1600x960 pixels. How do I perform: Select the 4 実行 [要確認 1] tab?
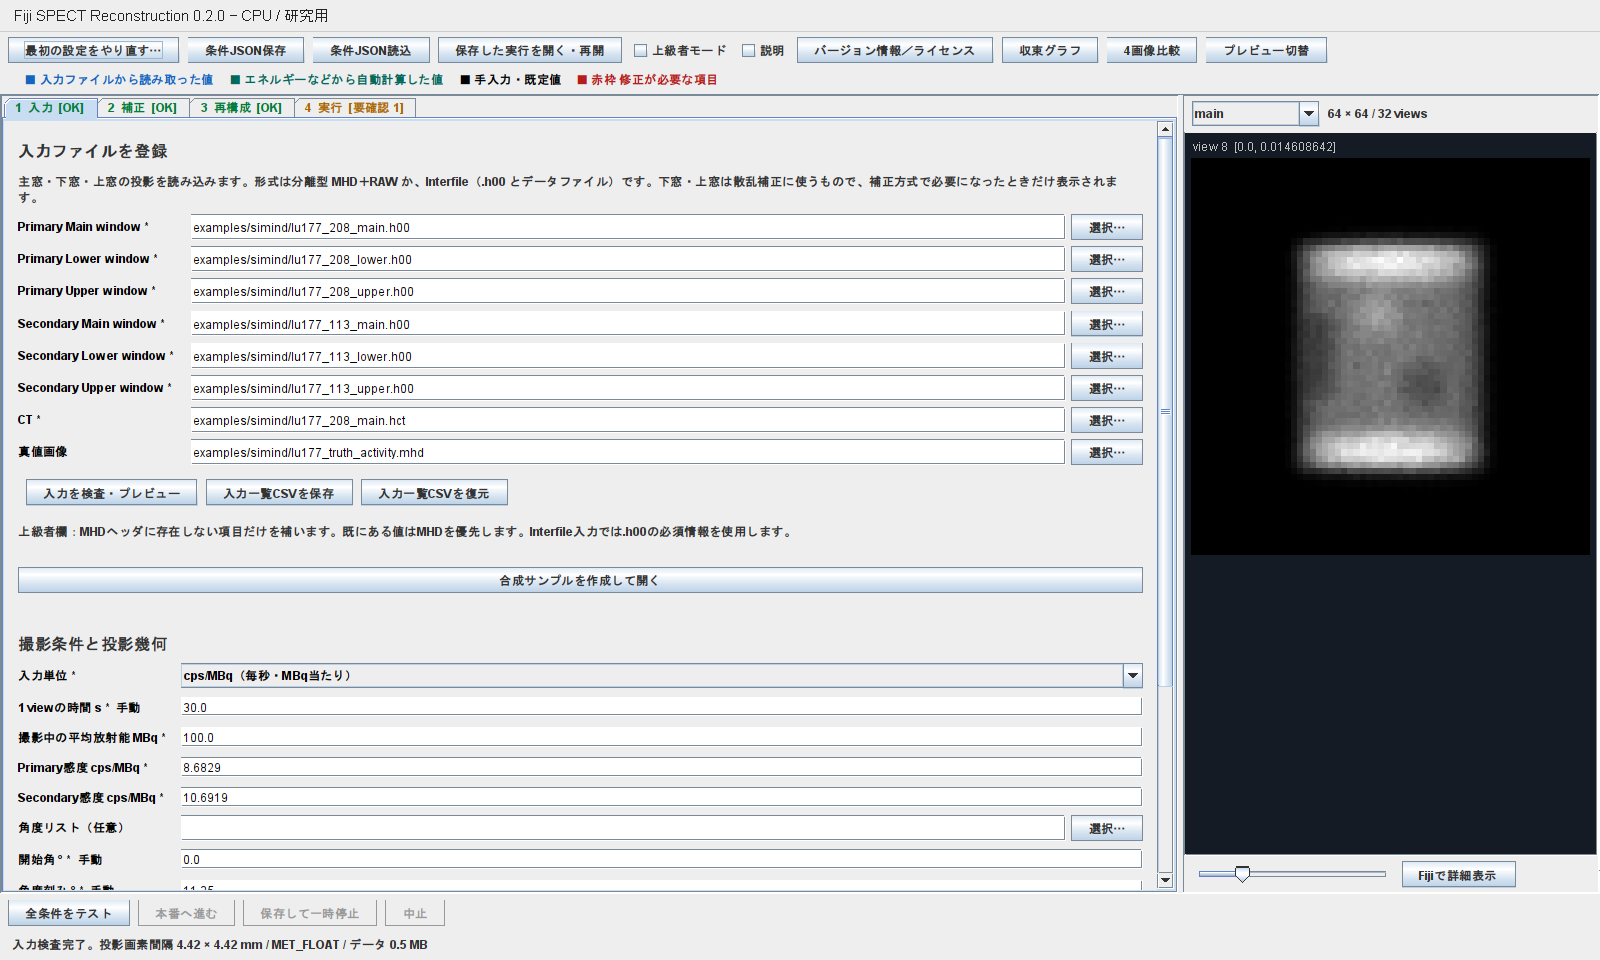pos(354,108)
